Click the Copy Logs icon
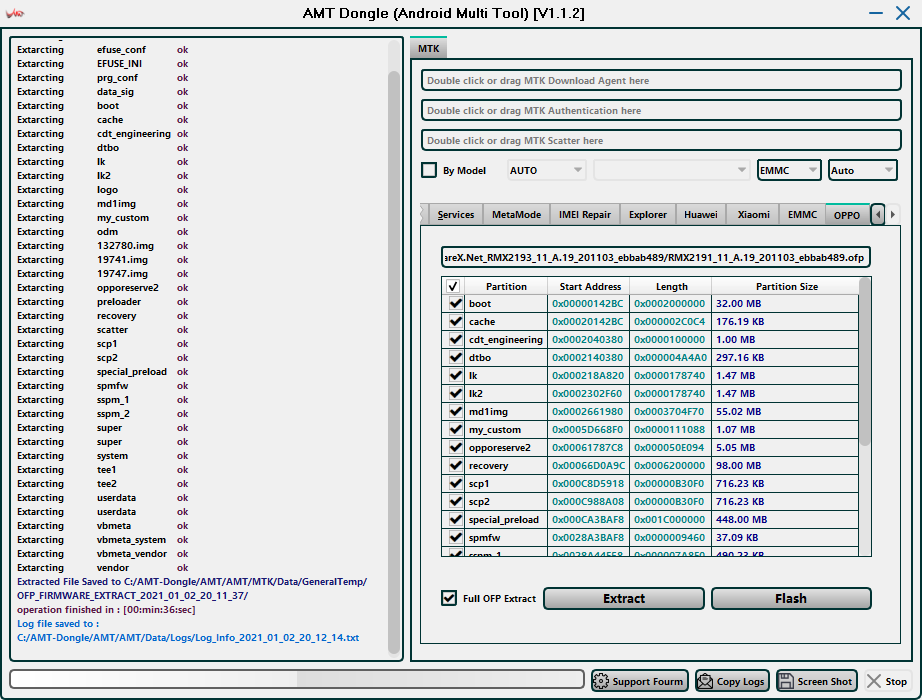 pos(705,681)
